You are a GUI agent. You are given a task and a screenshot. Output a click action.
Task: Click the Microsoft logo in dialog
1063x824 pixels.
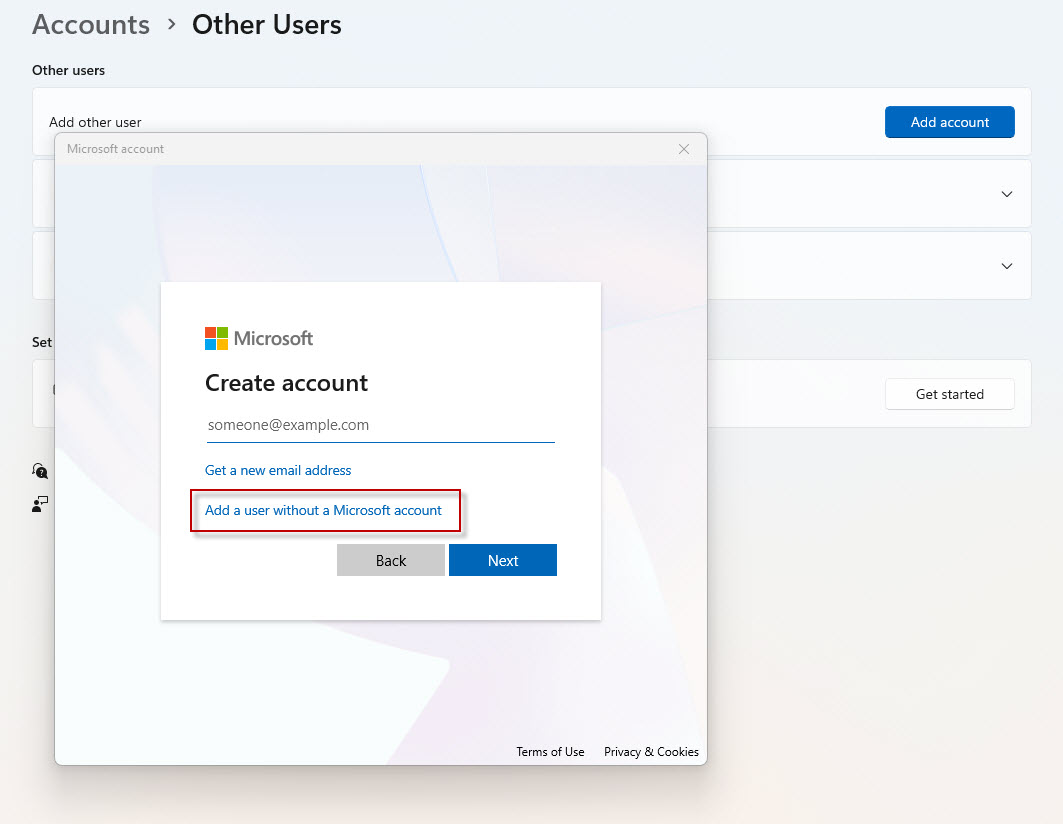(x=259, y=338)
